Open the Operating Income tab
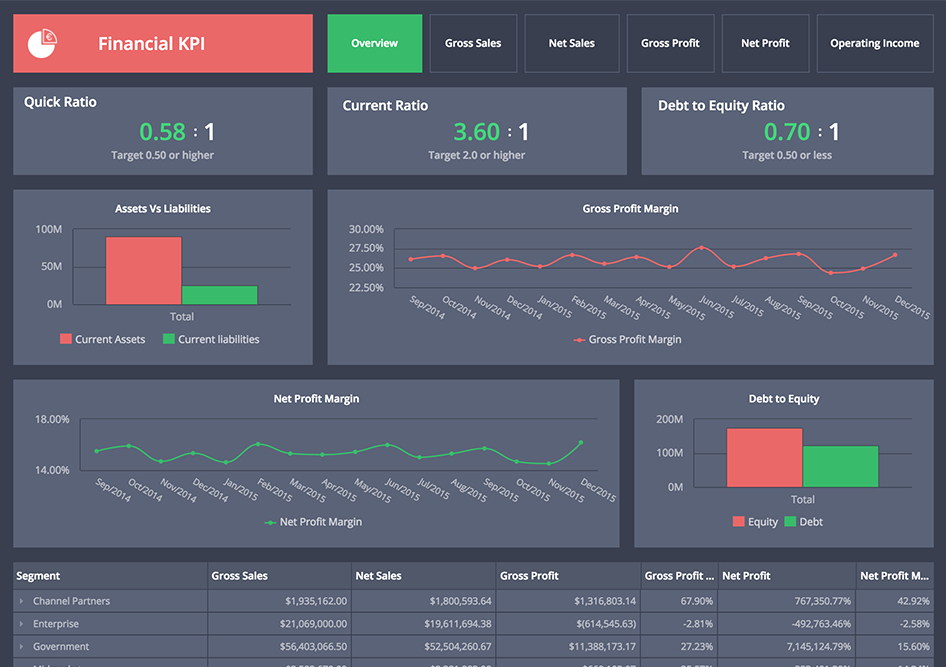This screenshot has height=667, width=946. [874, 43]
